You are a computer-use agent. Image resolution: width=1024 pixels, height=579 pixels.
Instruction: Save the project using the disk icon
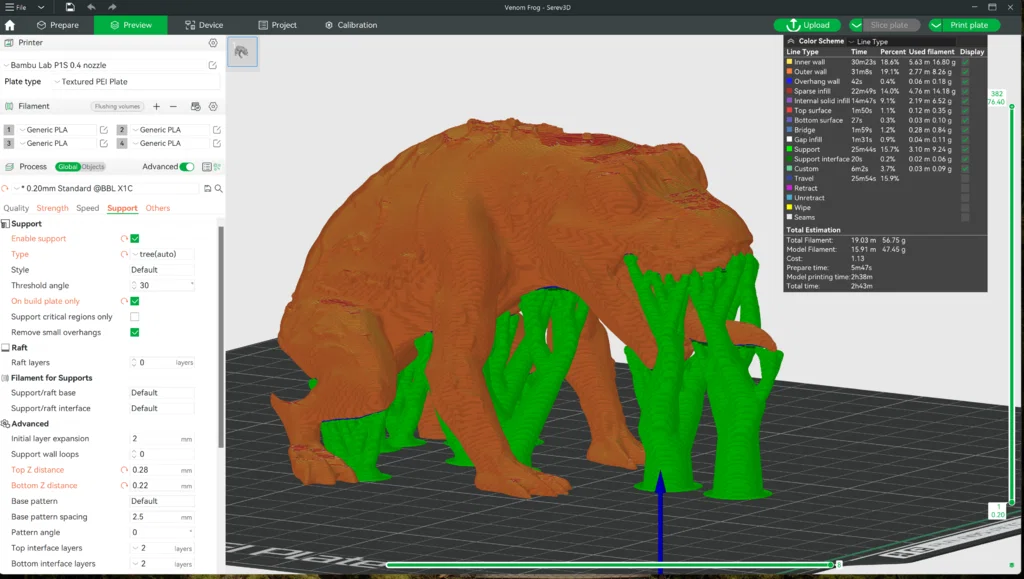click(x=68, y=7)
